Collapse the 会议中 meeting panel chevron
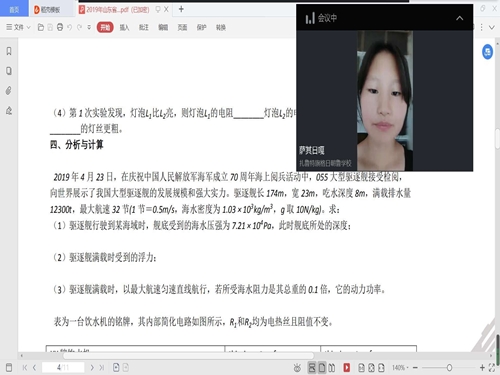This screenshot has height=375, width=500. click(460, 18)
